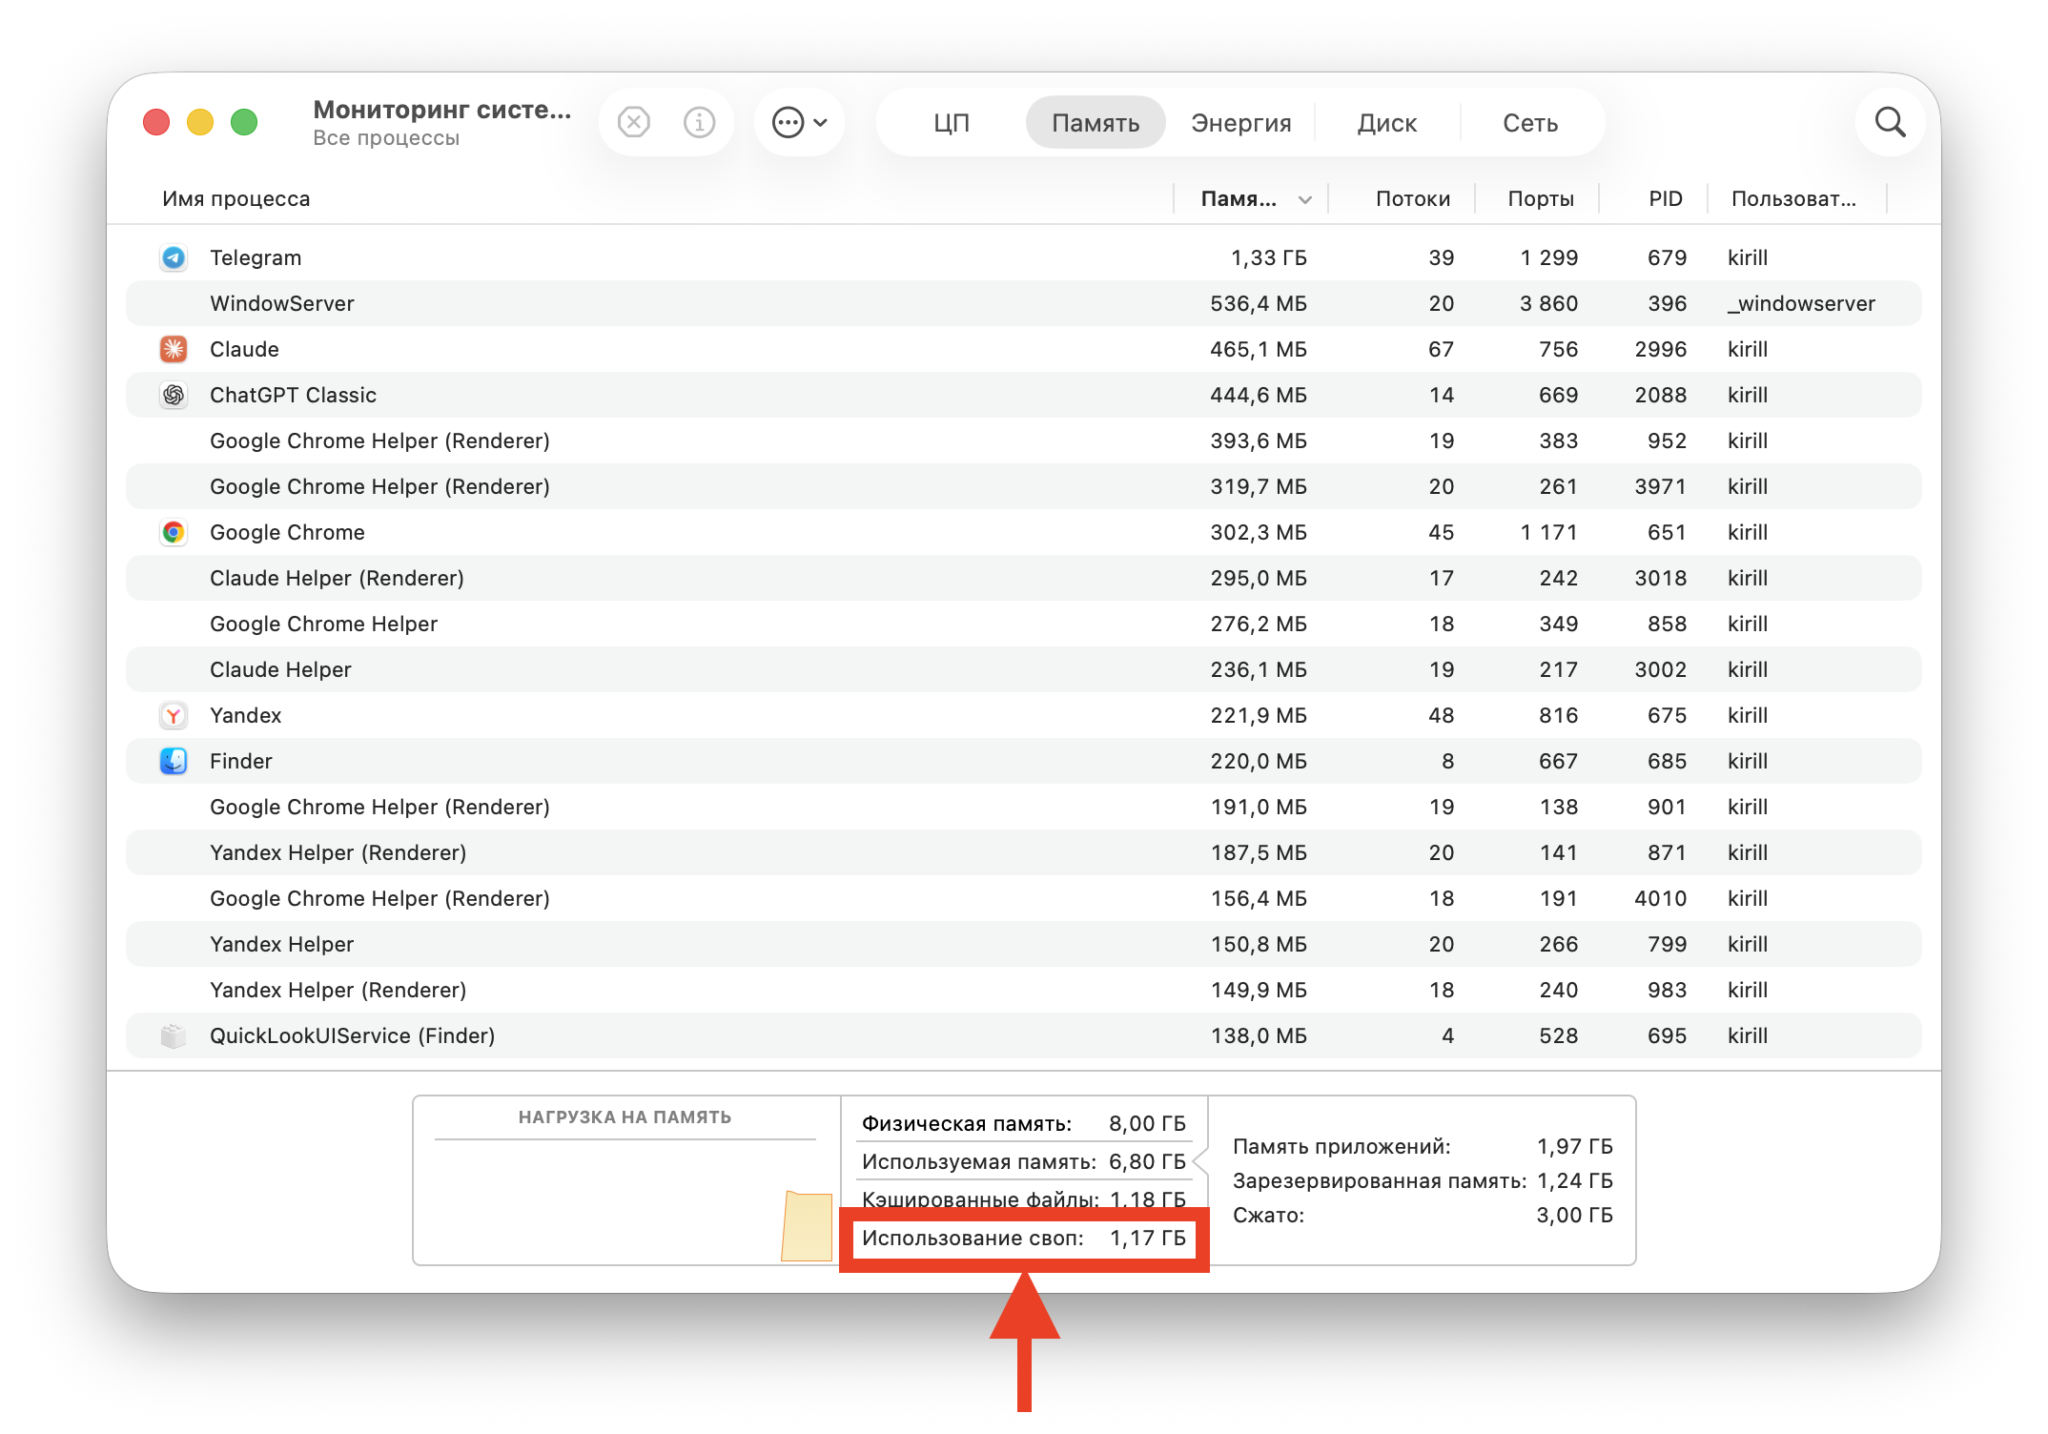Click the _windowserver user cell

1800,303
